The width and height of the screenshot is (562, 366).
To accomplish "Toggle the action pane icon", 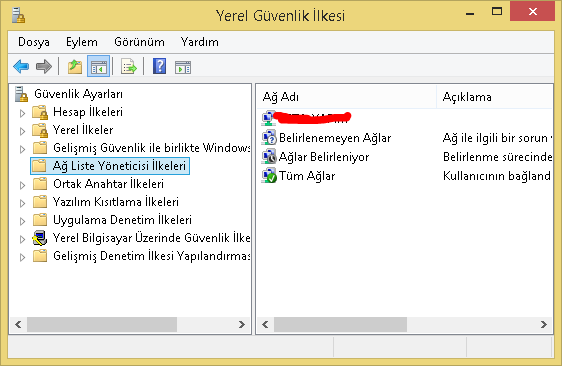I will 183,67.
